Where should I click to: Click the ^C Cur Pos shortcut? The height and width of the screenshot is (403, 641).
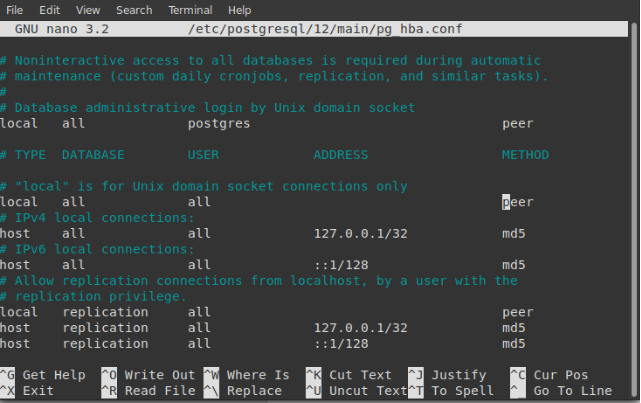(549, 375)
